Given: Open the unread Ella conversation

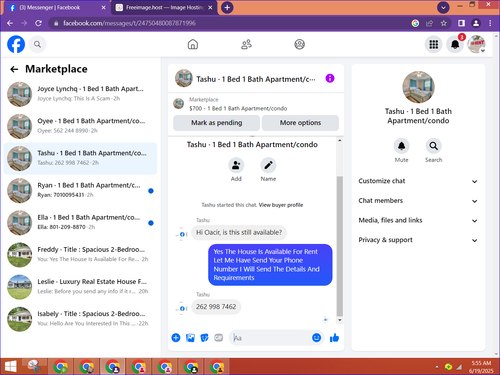Looking at the screenshot, I should coord(80,223).
